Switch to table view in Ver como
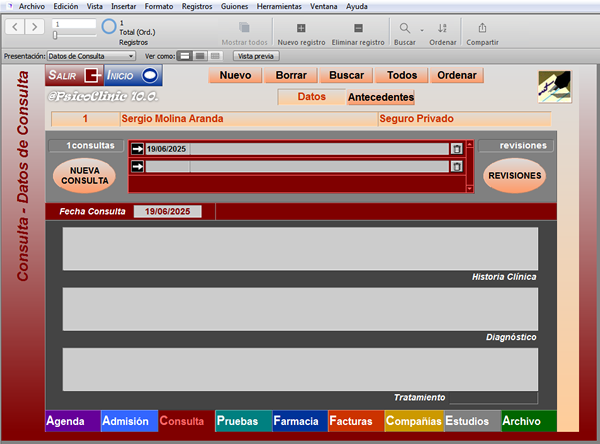Viewport: 600px width, 444px height. 215,56
